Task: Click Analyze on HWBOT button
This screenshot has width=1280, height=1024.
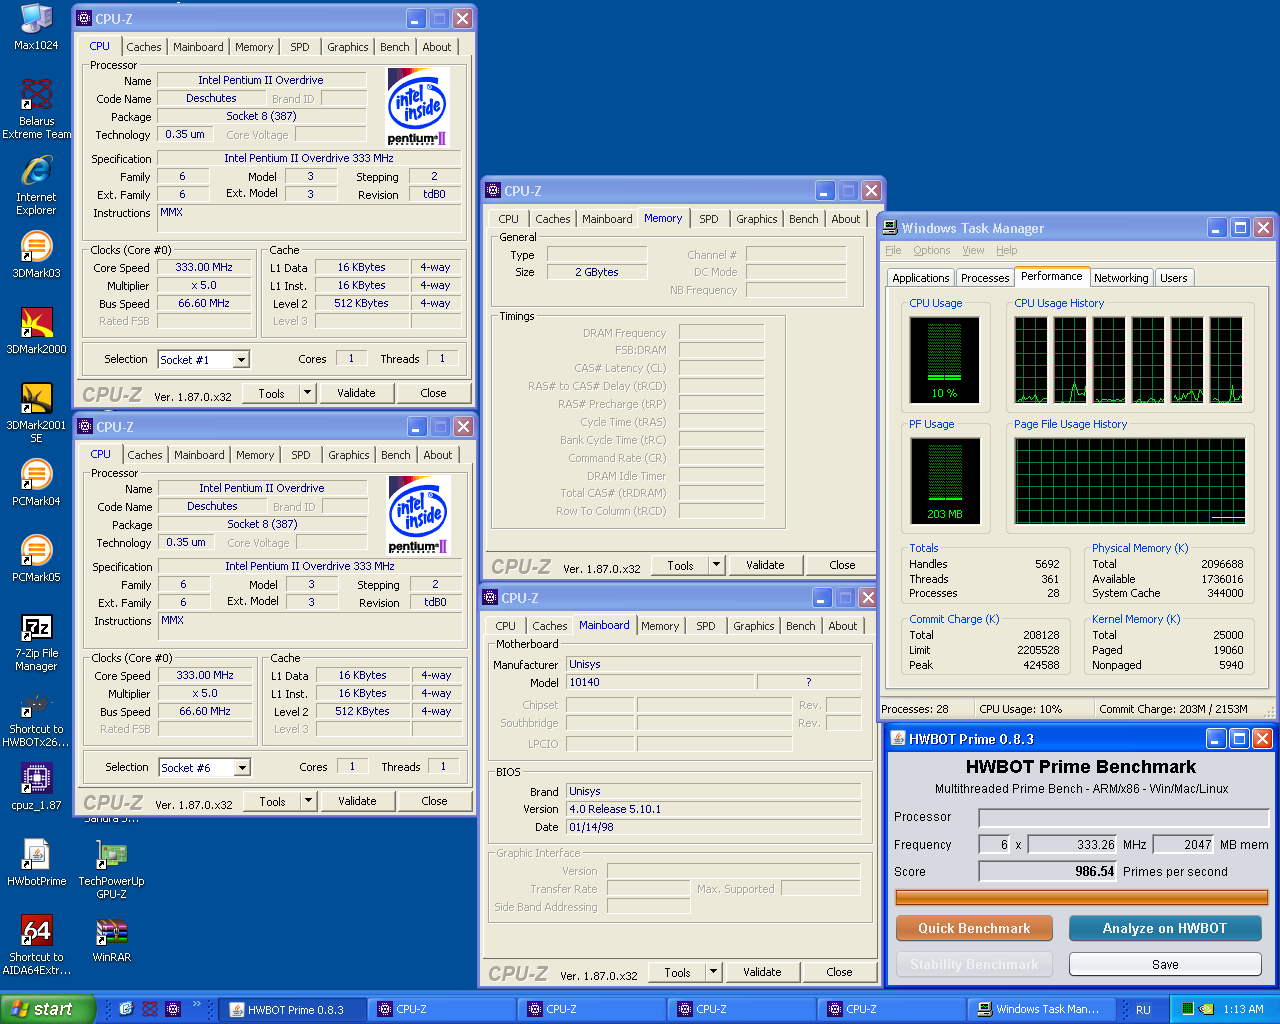Action: point(1164,928)
